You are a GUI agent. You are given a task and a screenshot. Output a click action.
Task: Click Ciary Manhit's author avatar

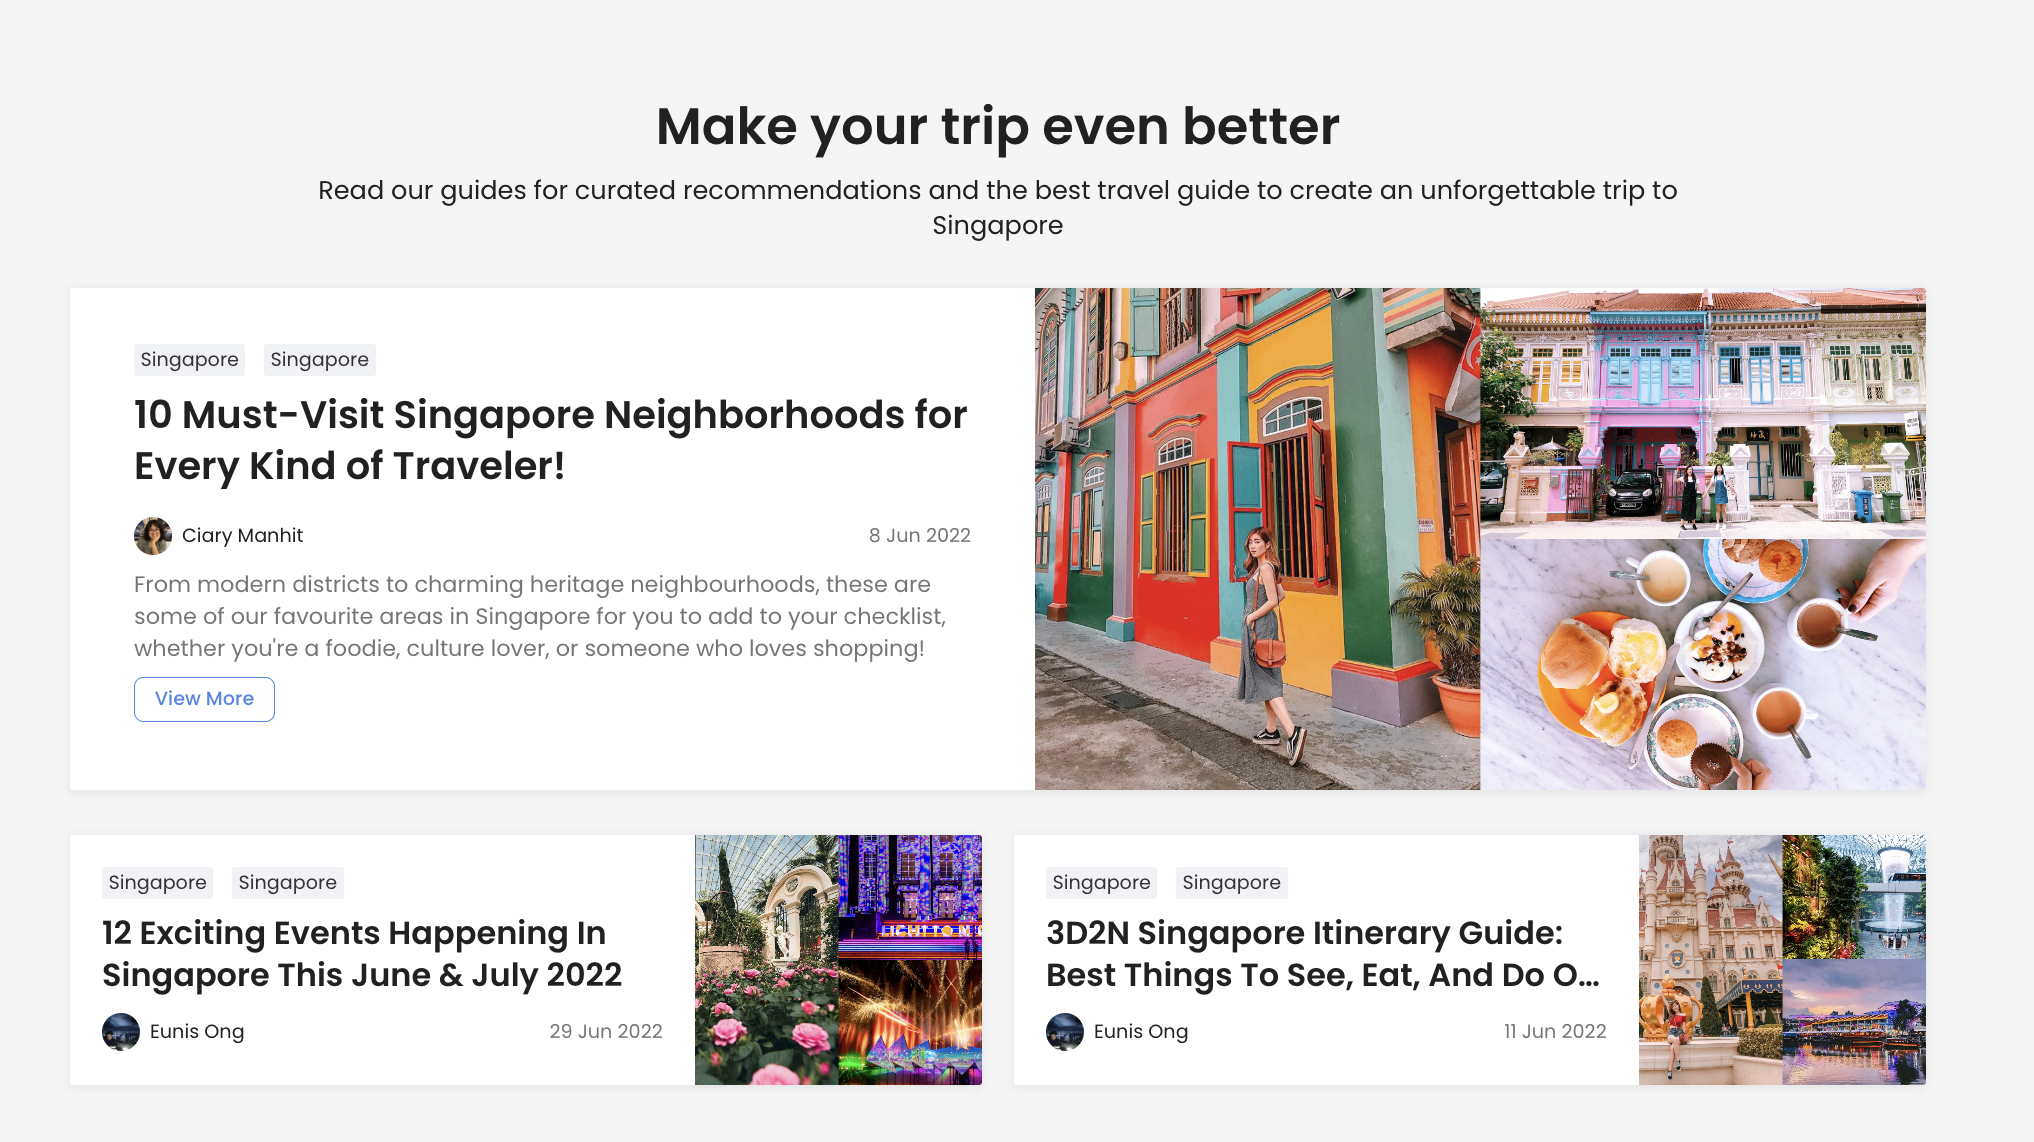coord(153,536)
